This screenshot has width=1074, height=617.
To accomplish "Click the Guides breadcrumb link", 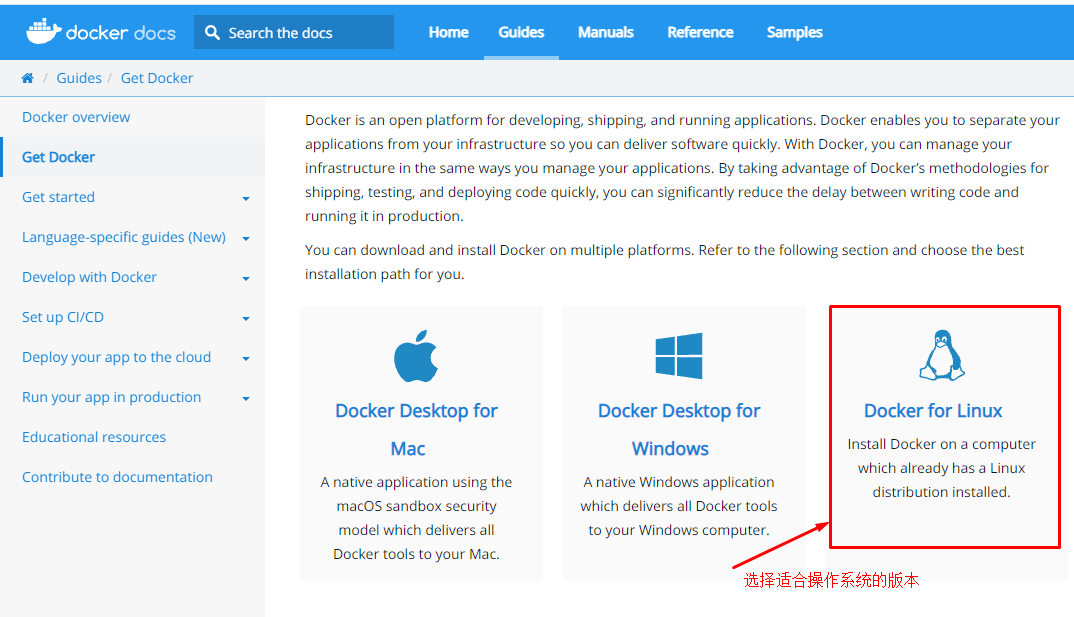I will [x=79, y=78].
